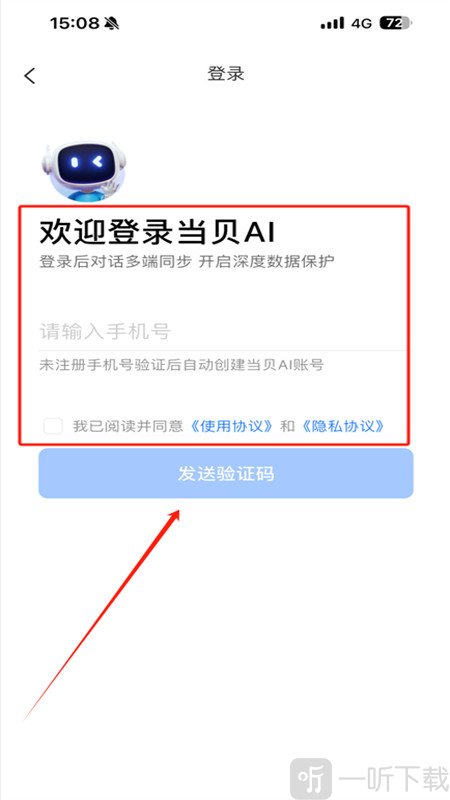Tap the 未注册手机号验证后自动创建 hint text

coord(182,365)
